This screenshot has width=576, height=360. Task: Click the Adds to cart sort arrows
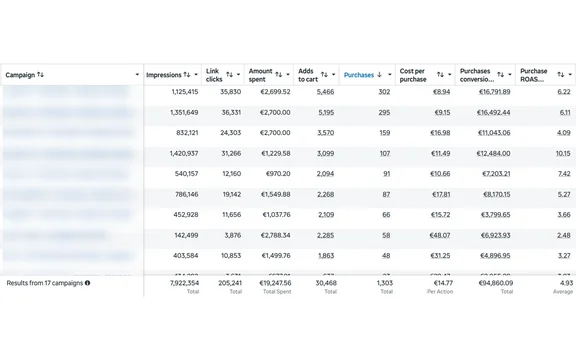324,75
